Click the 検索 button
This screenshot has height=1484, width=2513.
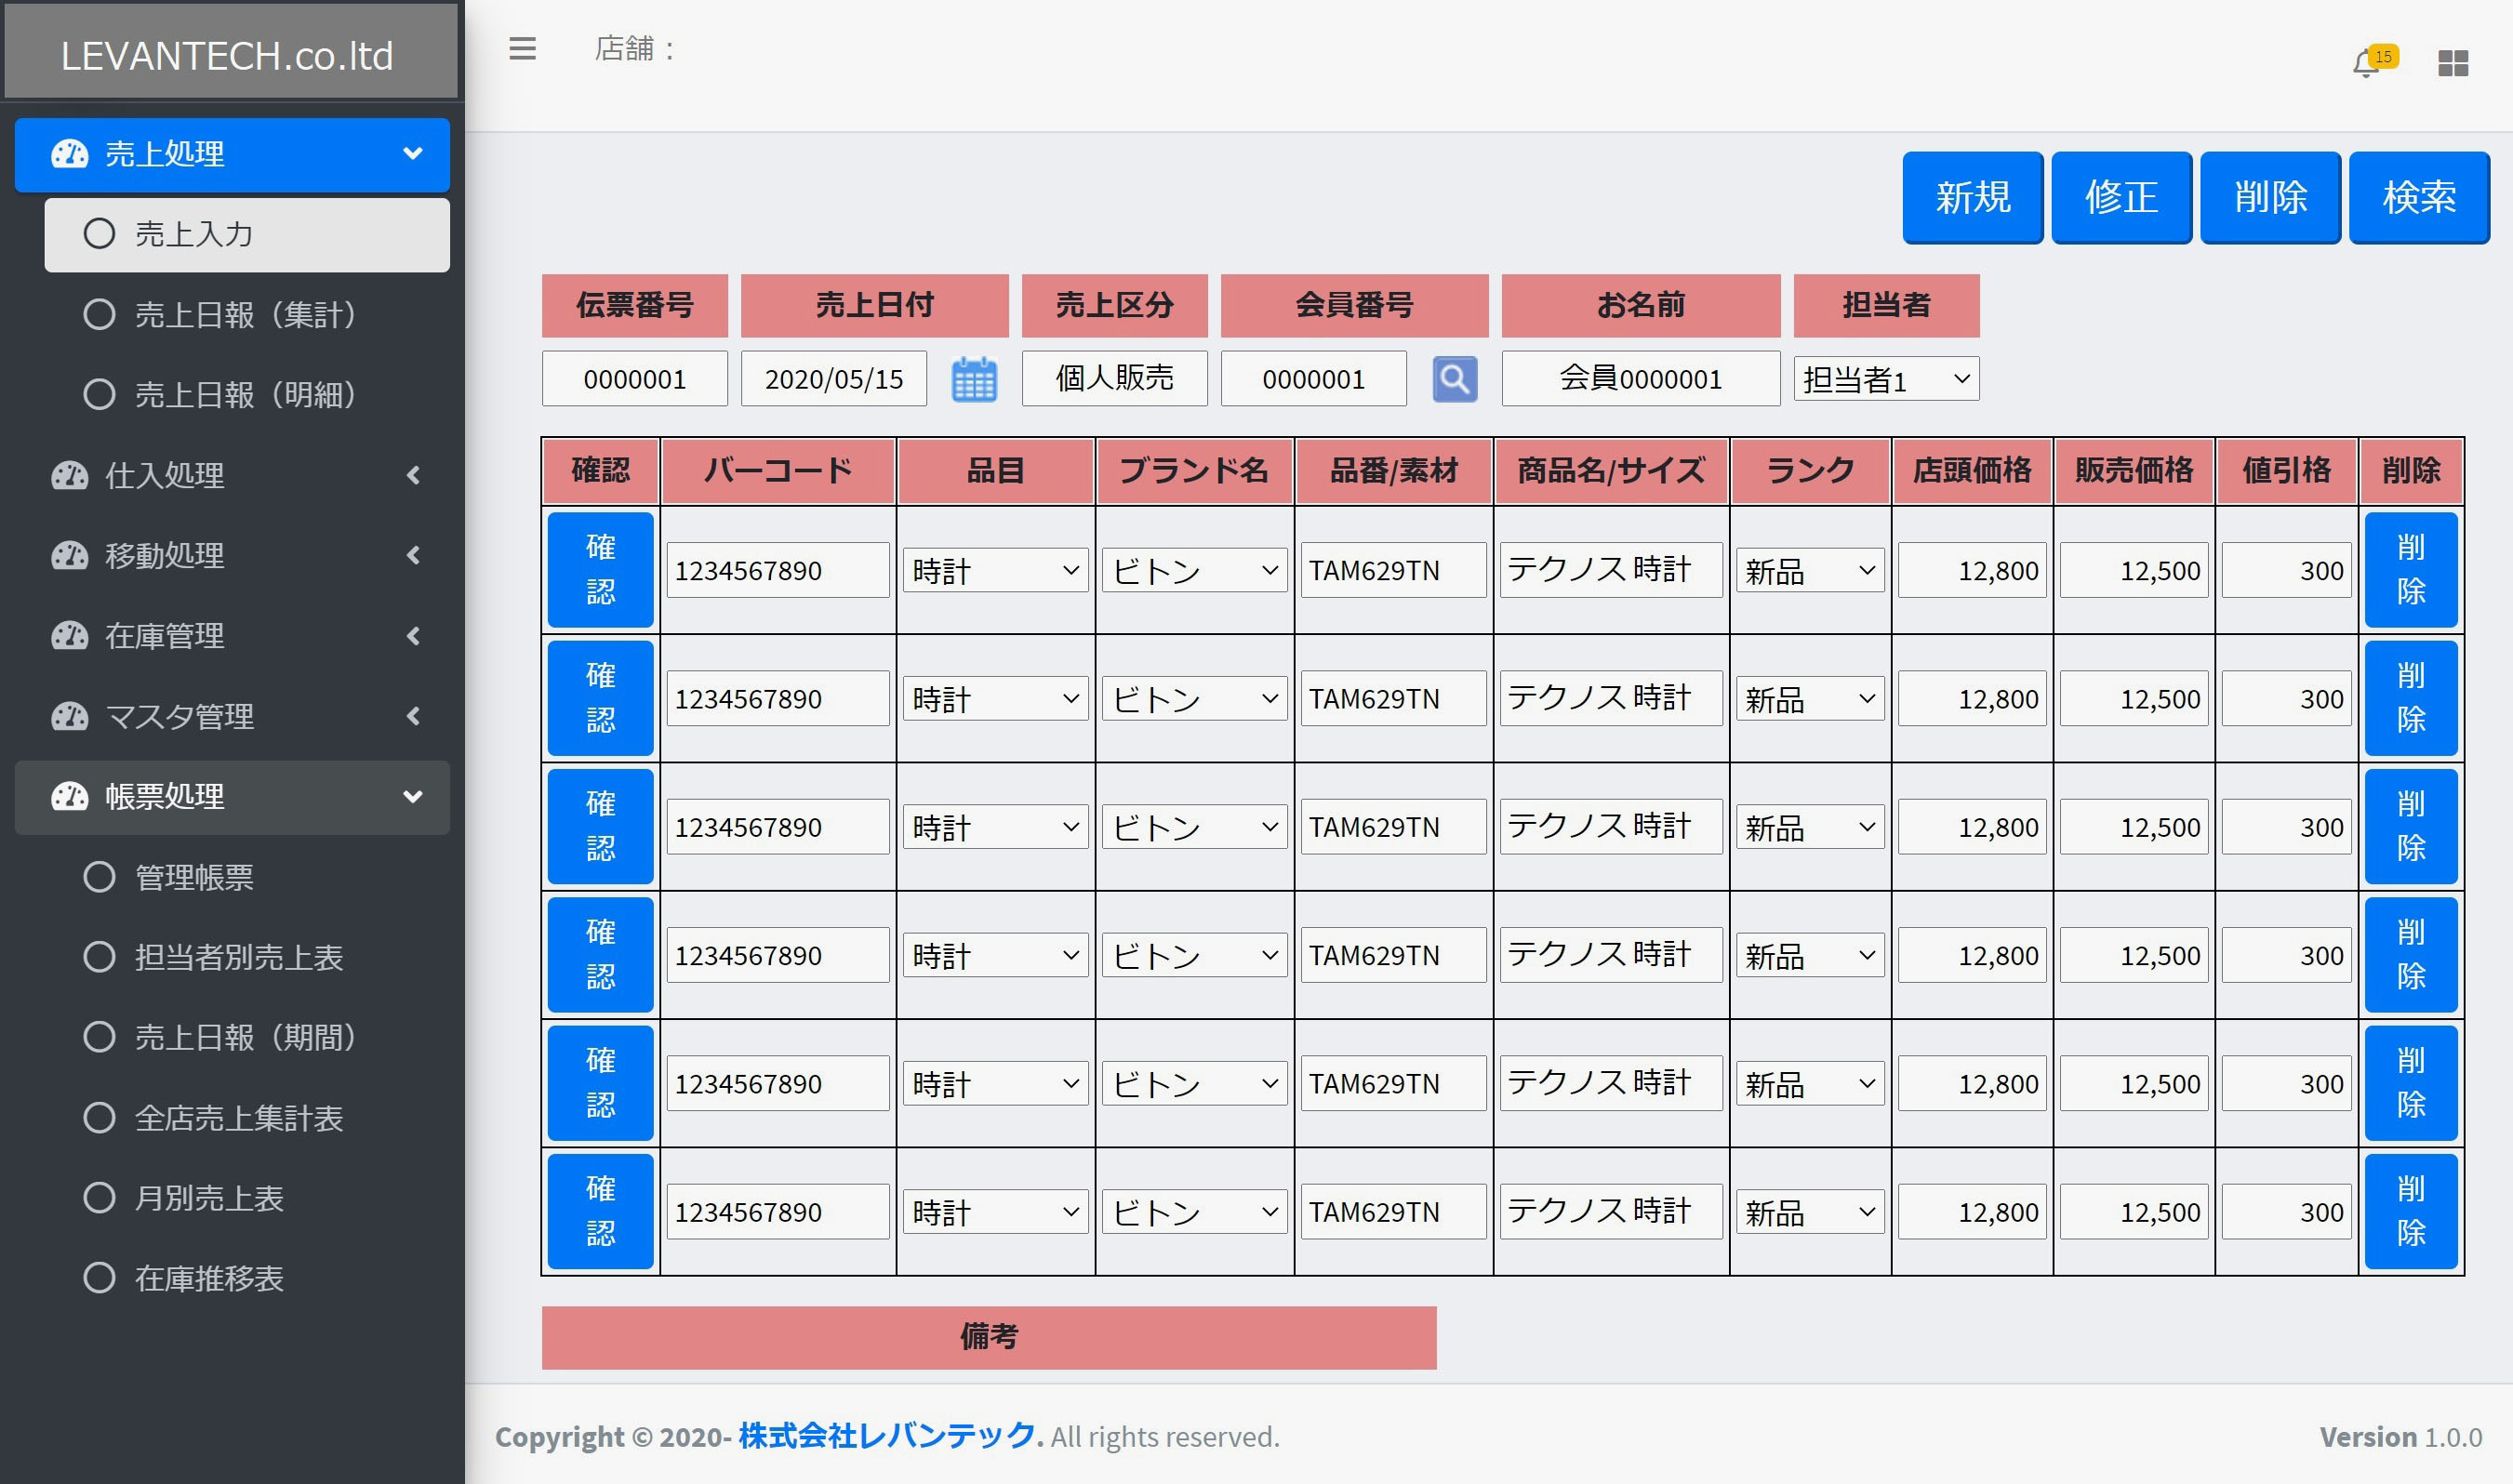coord(2419,197)
